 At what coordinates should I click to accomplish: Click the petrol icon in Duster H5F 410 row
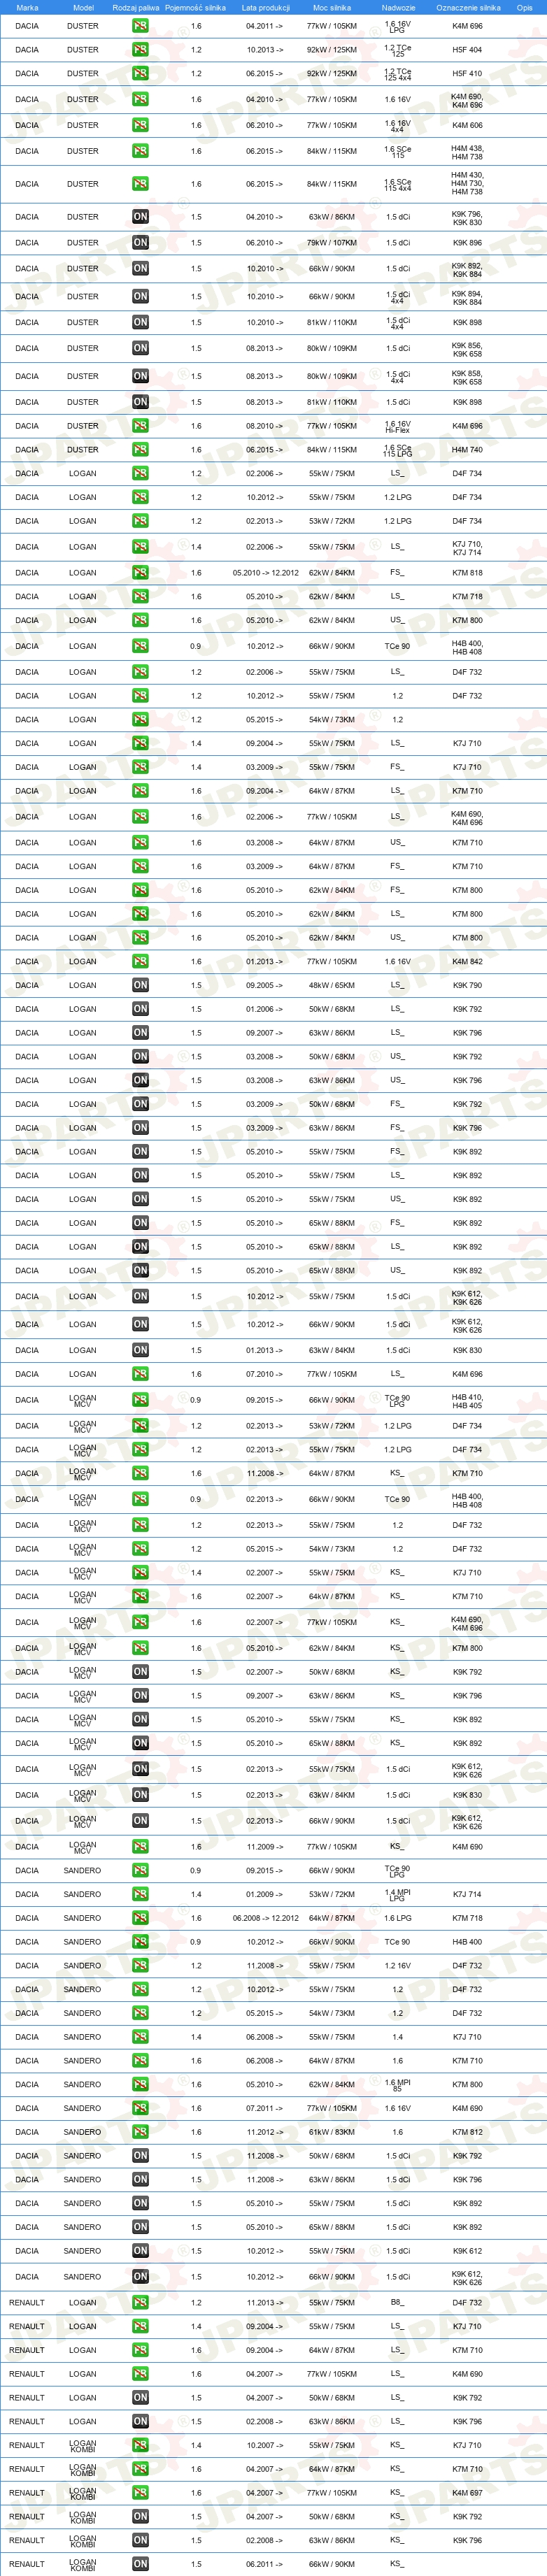140,73
